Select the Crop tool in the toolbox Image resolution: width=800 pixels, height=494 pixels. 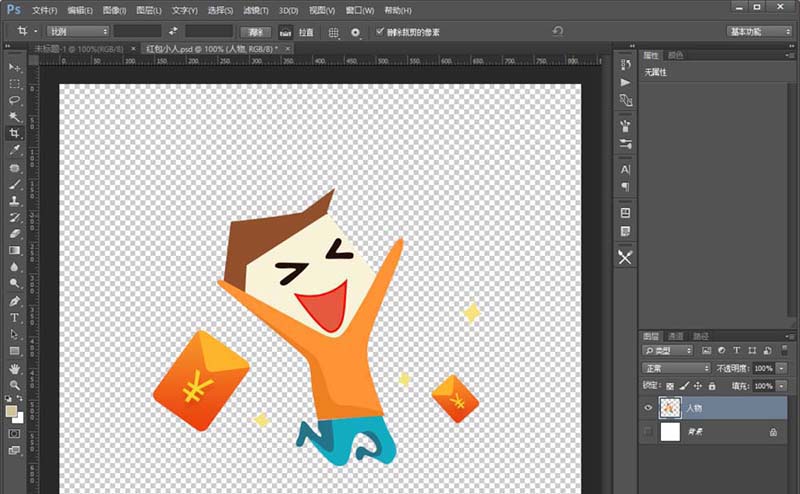(15, 133)
